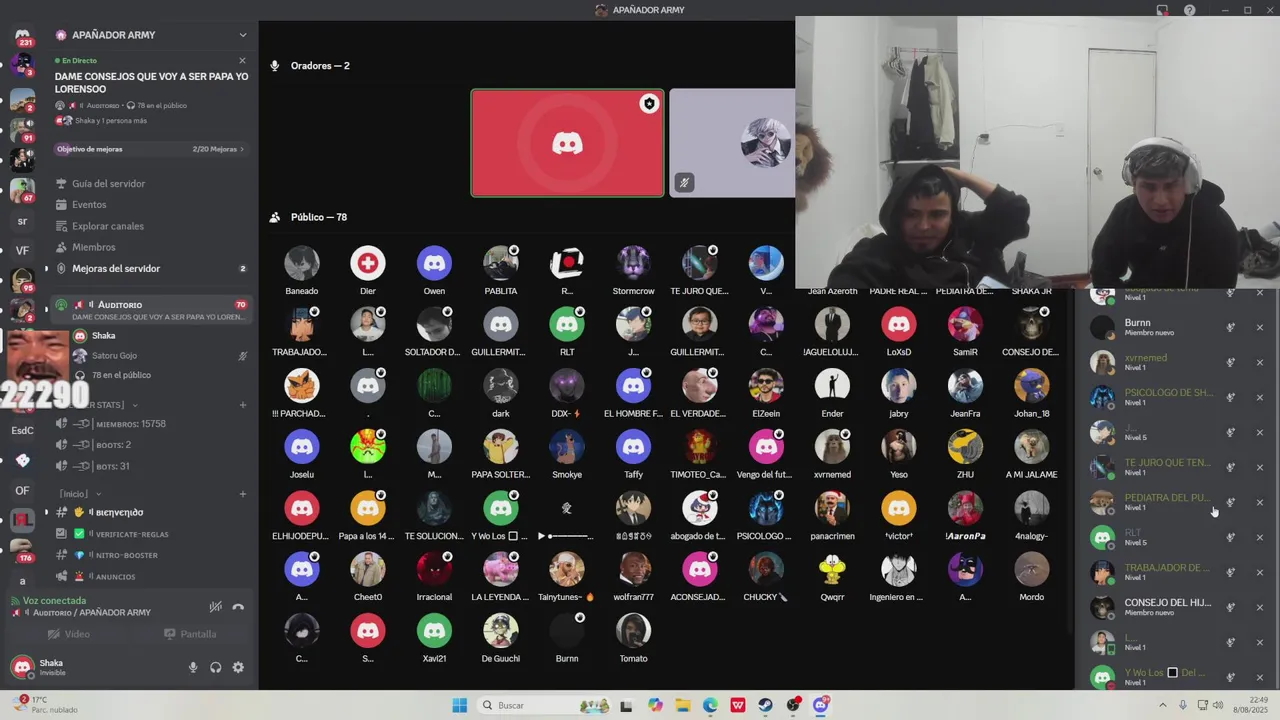
Task: Dismiss Burnn's request
Action: click(1260, 327)
